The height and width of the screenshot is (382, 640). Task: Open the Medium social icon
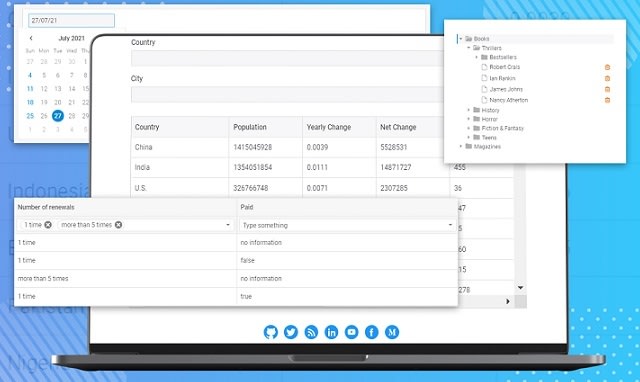[x=392, y=332]
